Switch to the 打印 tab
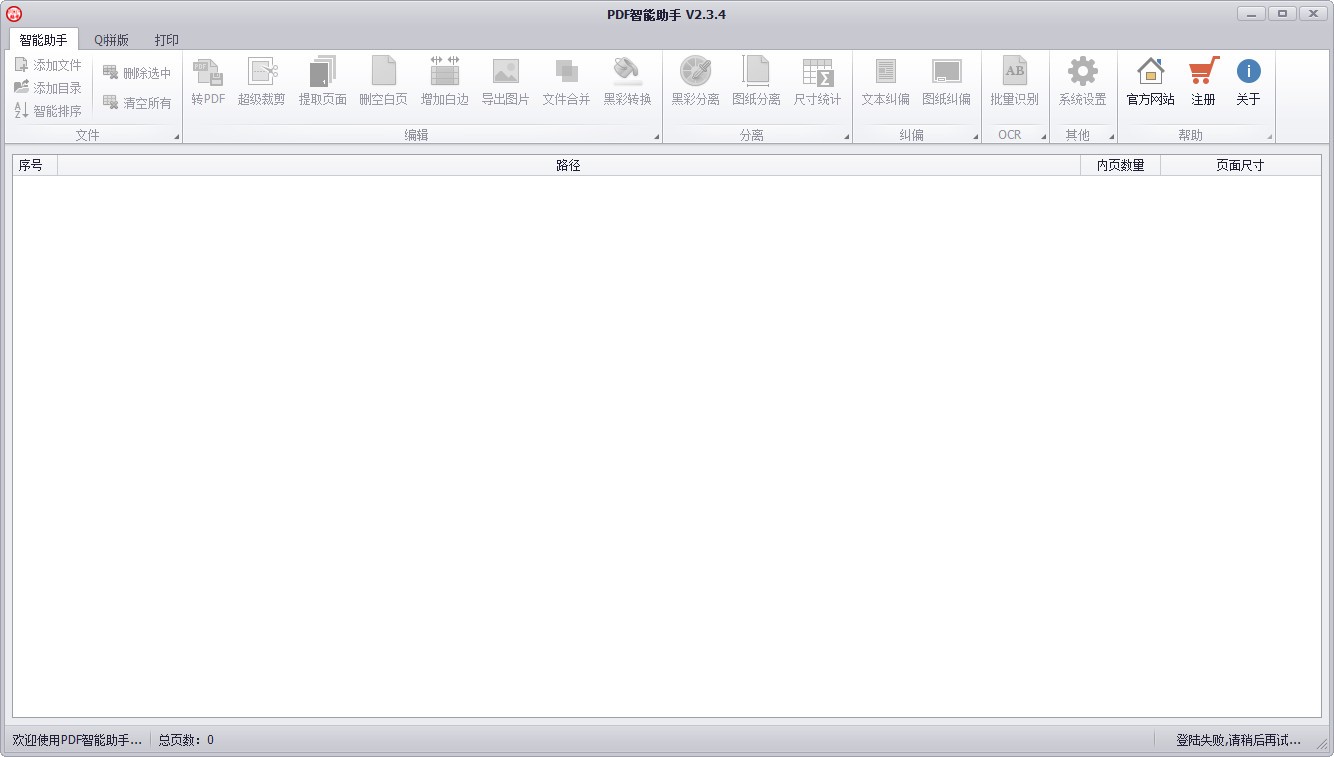Screen dimensions: 1334x757 167,40
